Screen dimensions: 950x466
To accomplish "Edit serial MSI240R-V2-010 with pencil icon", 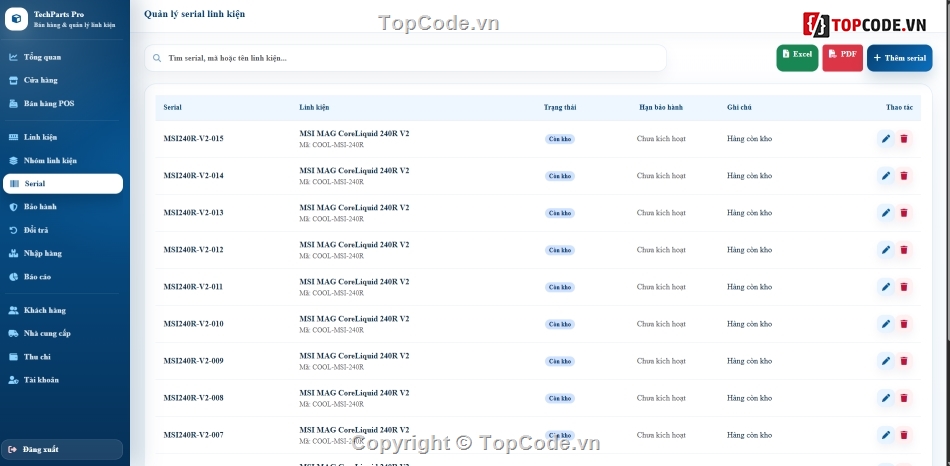I will click(x=886, y=324).
